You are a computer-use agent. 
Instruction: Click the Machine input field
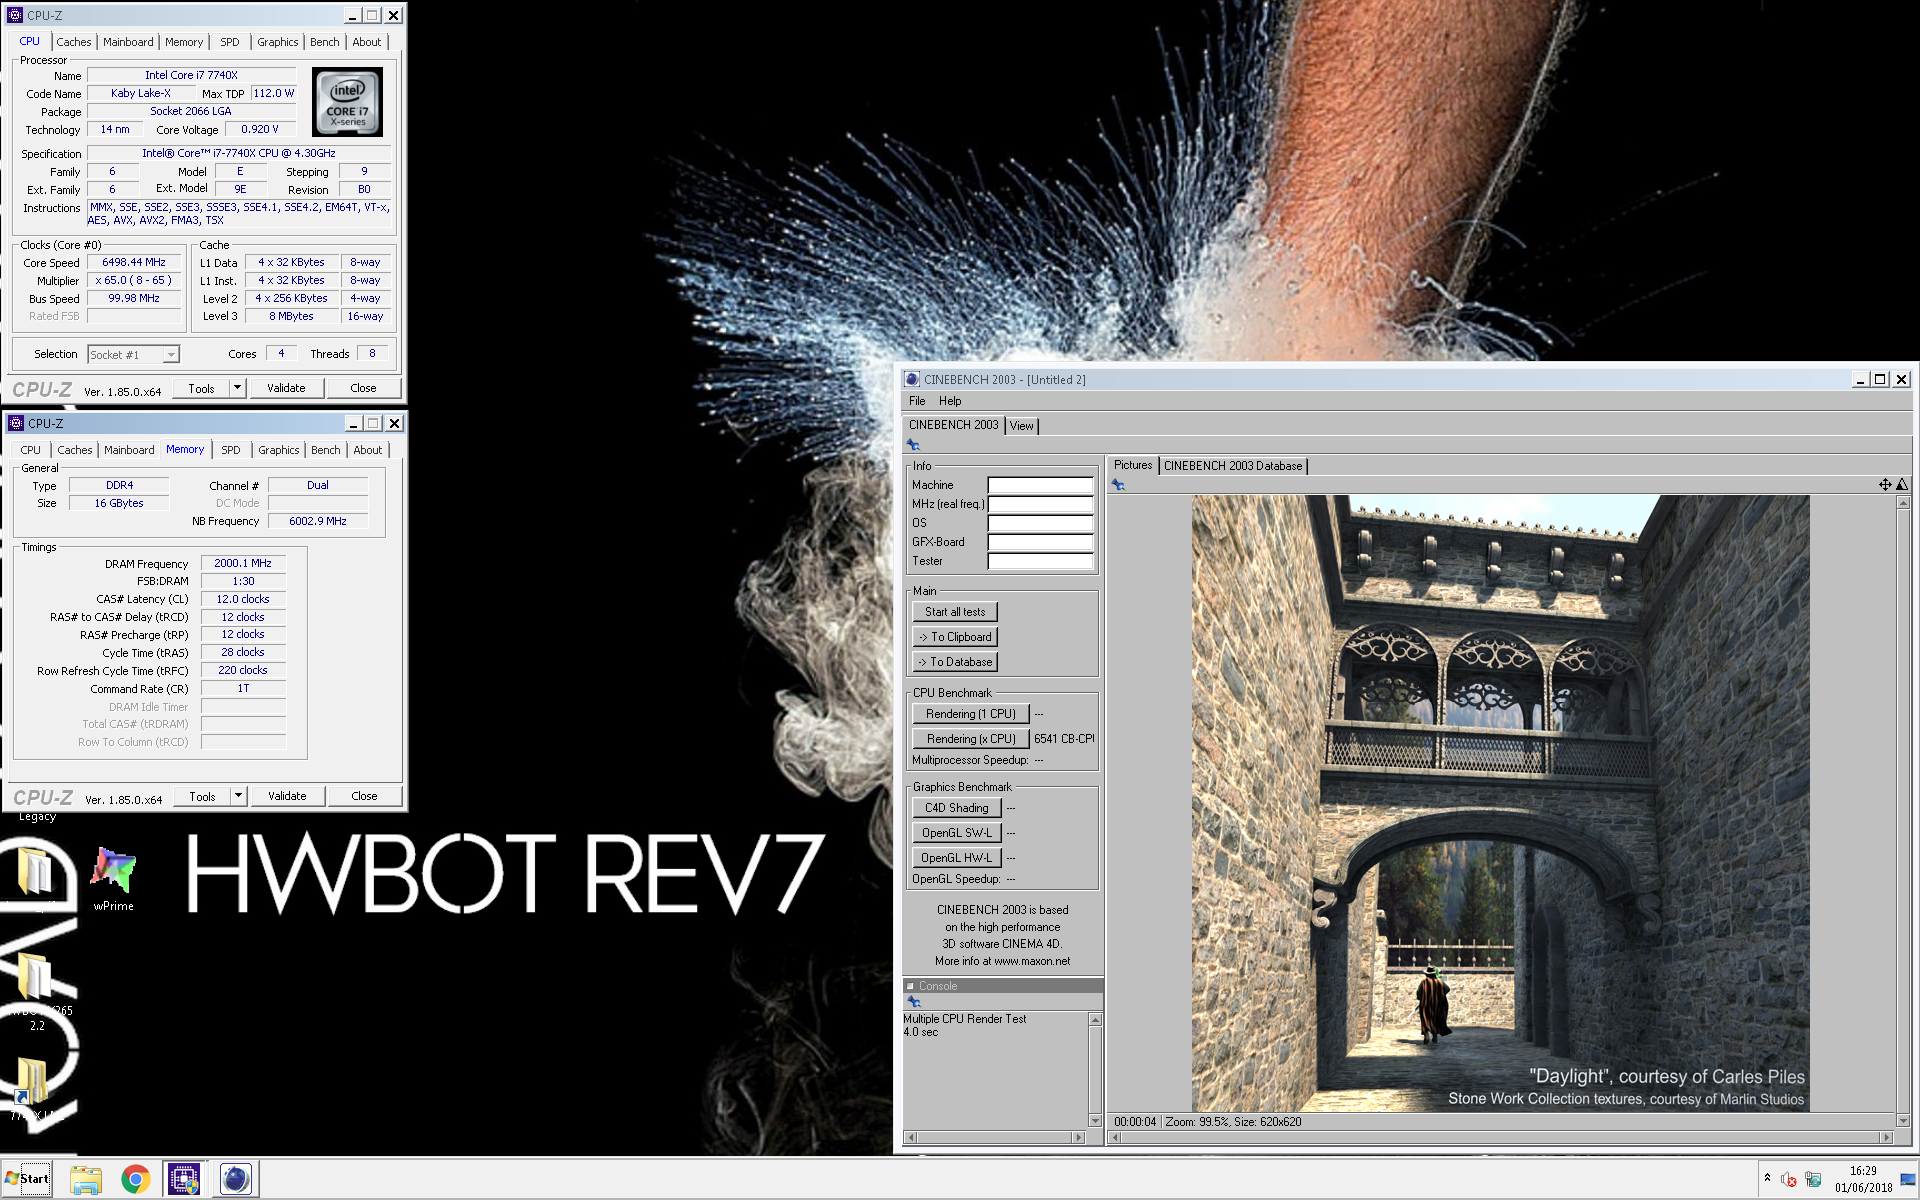coord(1040,485)
